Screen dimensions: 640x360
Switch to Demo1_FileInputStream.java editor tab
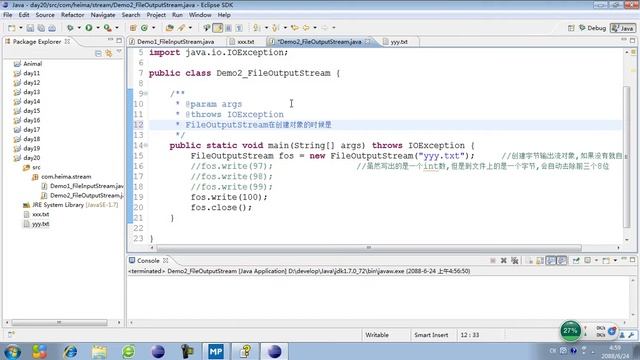coord(176,42)
